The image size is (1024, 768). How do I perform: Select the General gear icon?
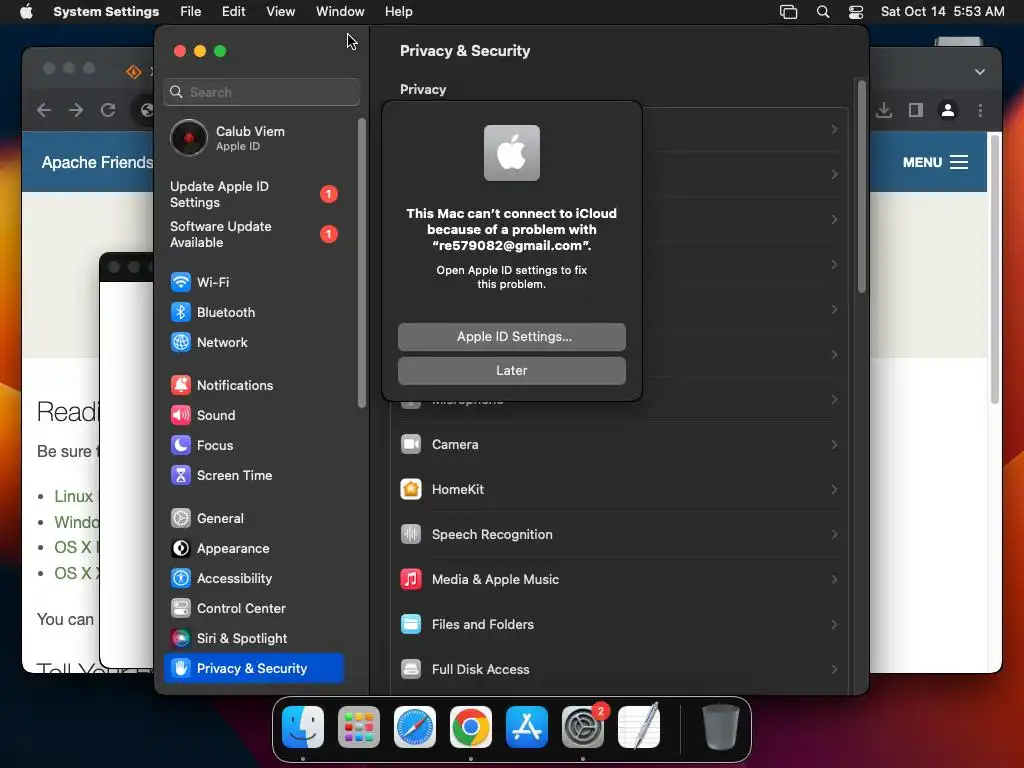(x=180, y=519)
